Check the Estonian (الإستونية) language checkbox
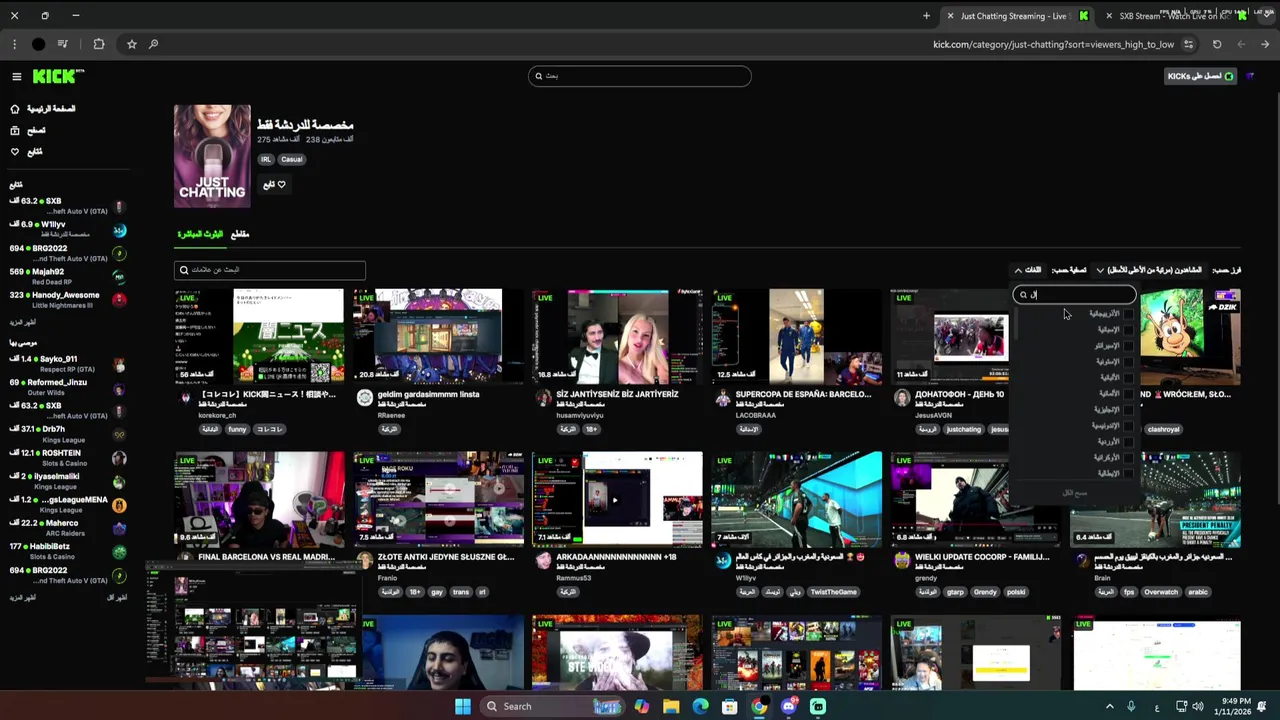Screen dimensions: 1280x720 tap(1128, 362)
